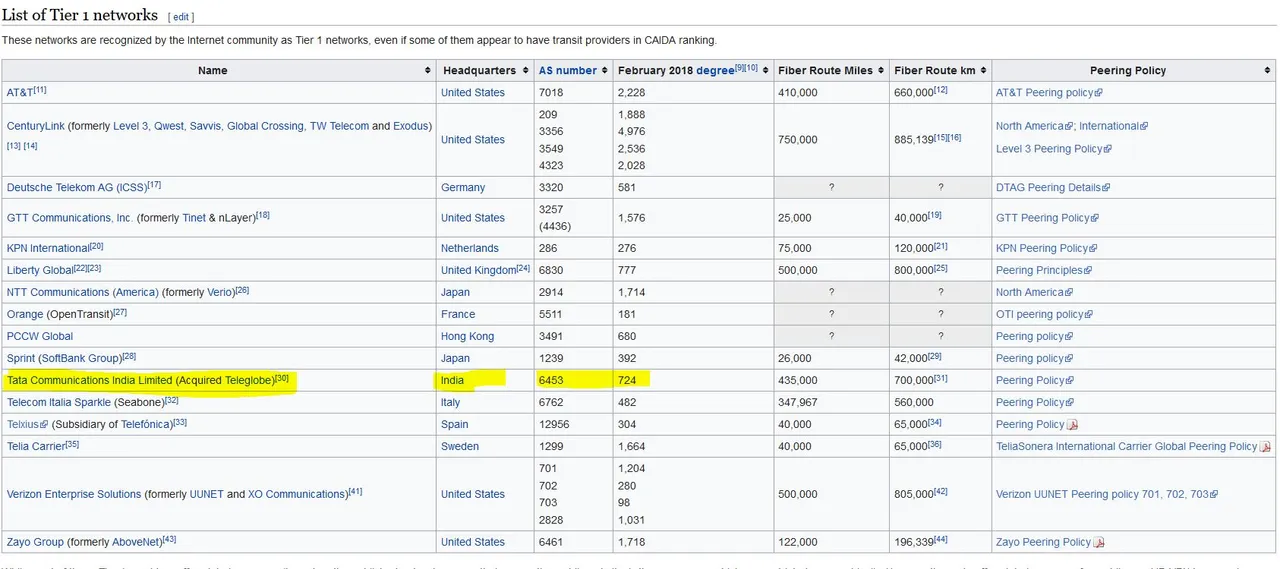Screen dimensions: 1280x569
Task: Open Sweden headquarters link
Action: [x=460, y=447]
